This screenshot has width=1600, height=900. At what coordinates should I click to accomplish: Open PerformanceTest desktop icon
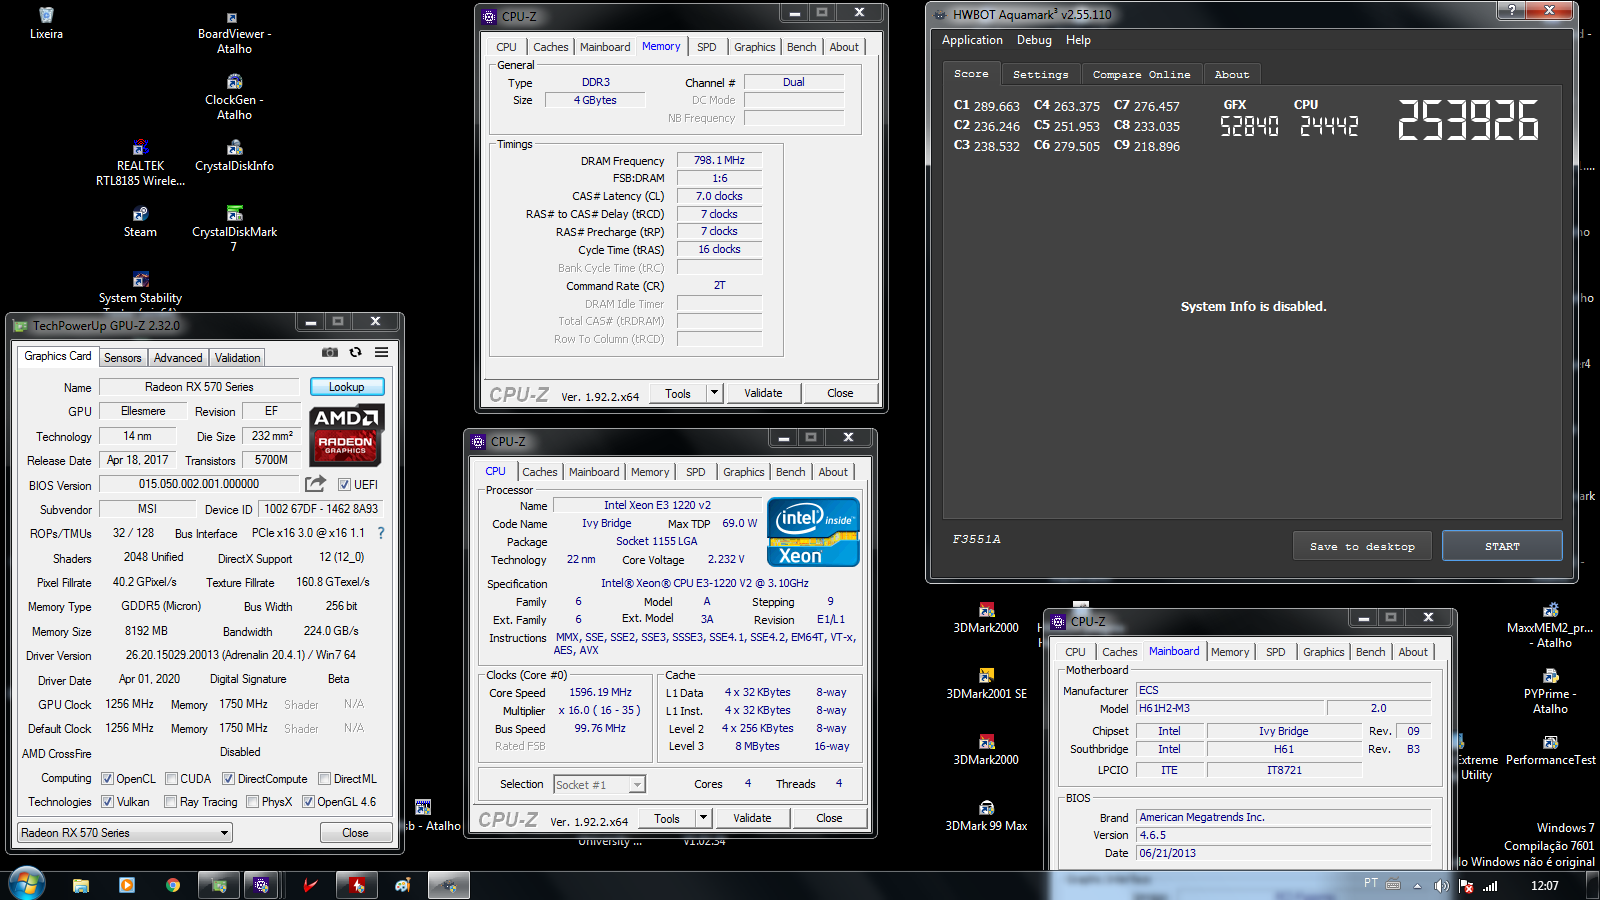1550,751
